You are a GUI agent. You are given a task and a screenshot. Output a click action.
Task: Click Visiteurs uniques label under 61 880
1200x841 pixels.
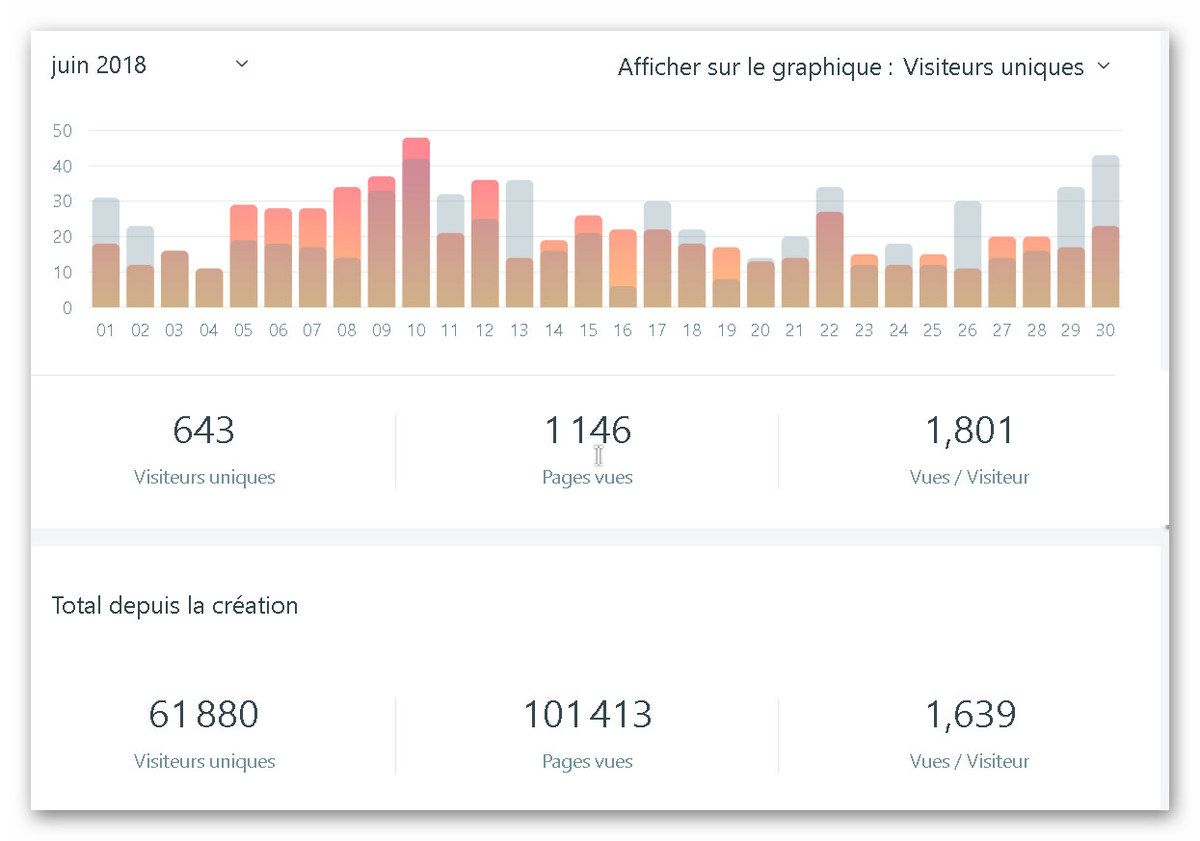coord(204,761)
